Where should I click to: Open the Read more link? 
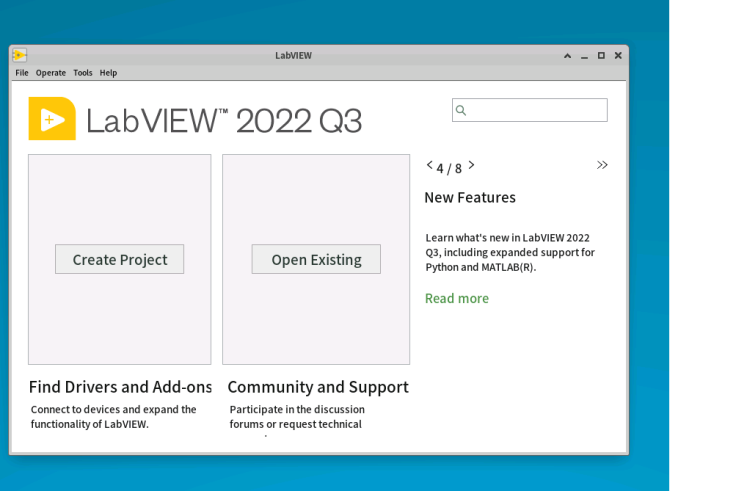457,299
